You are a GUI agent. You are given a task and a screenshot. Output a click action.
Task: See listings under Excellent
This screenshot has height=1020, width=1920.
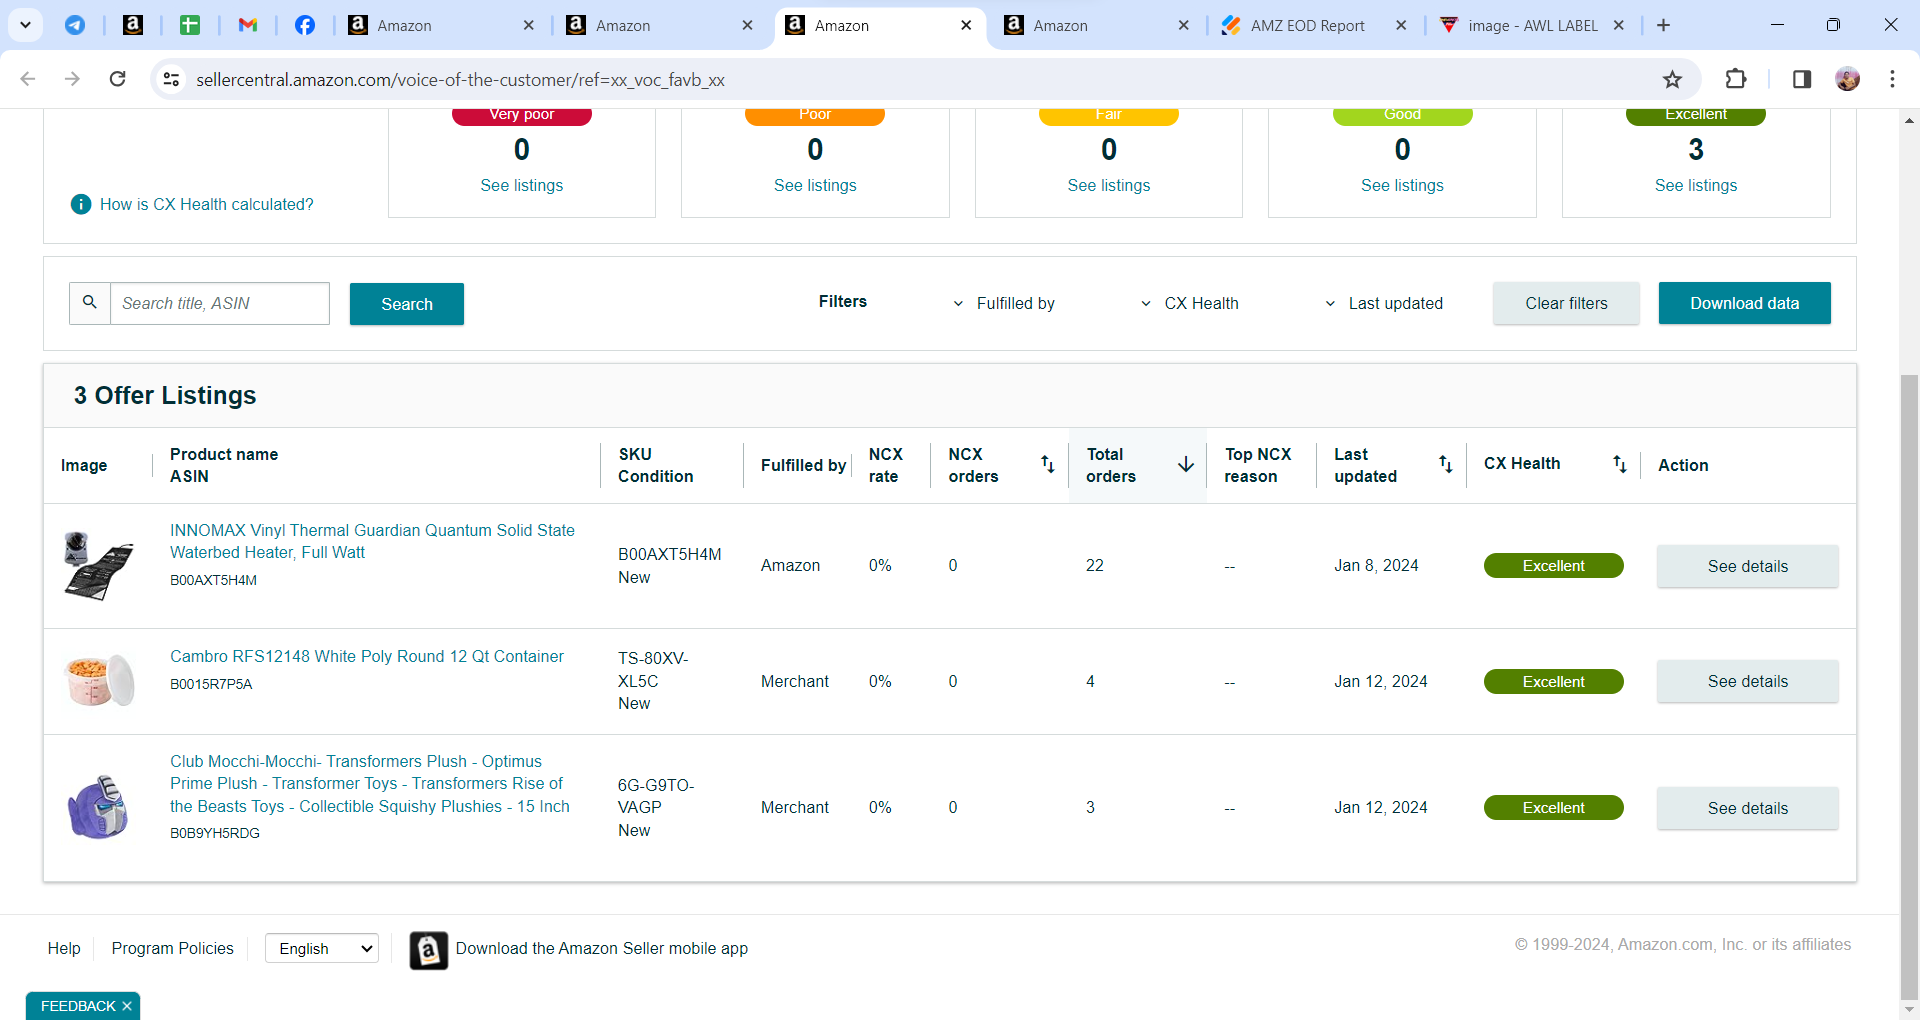click(1696, 185)
